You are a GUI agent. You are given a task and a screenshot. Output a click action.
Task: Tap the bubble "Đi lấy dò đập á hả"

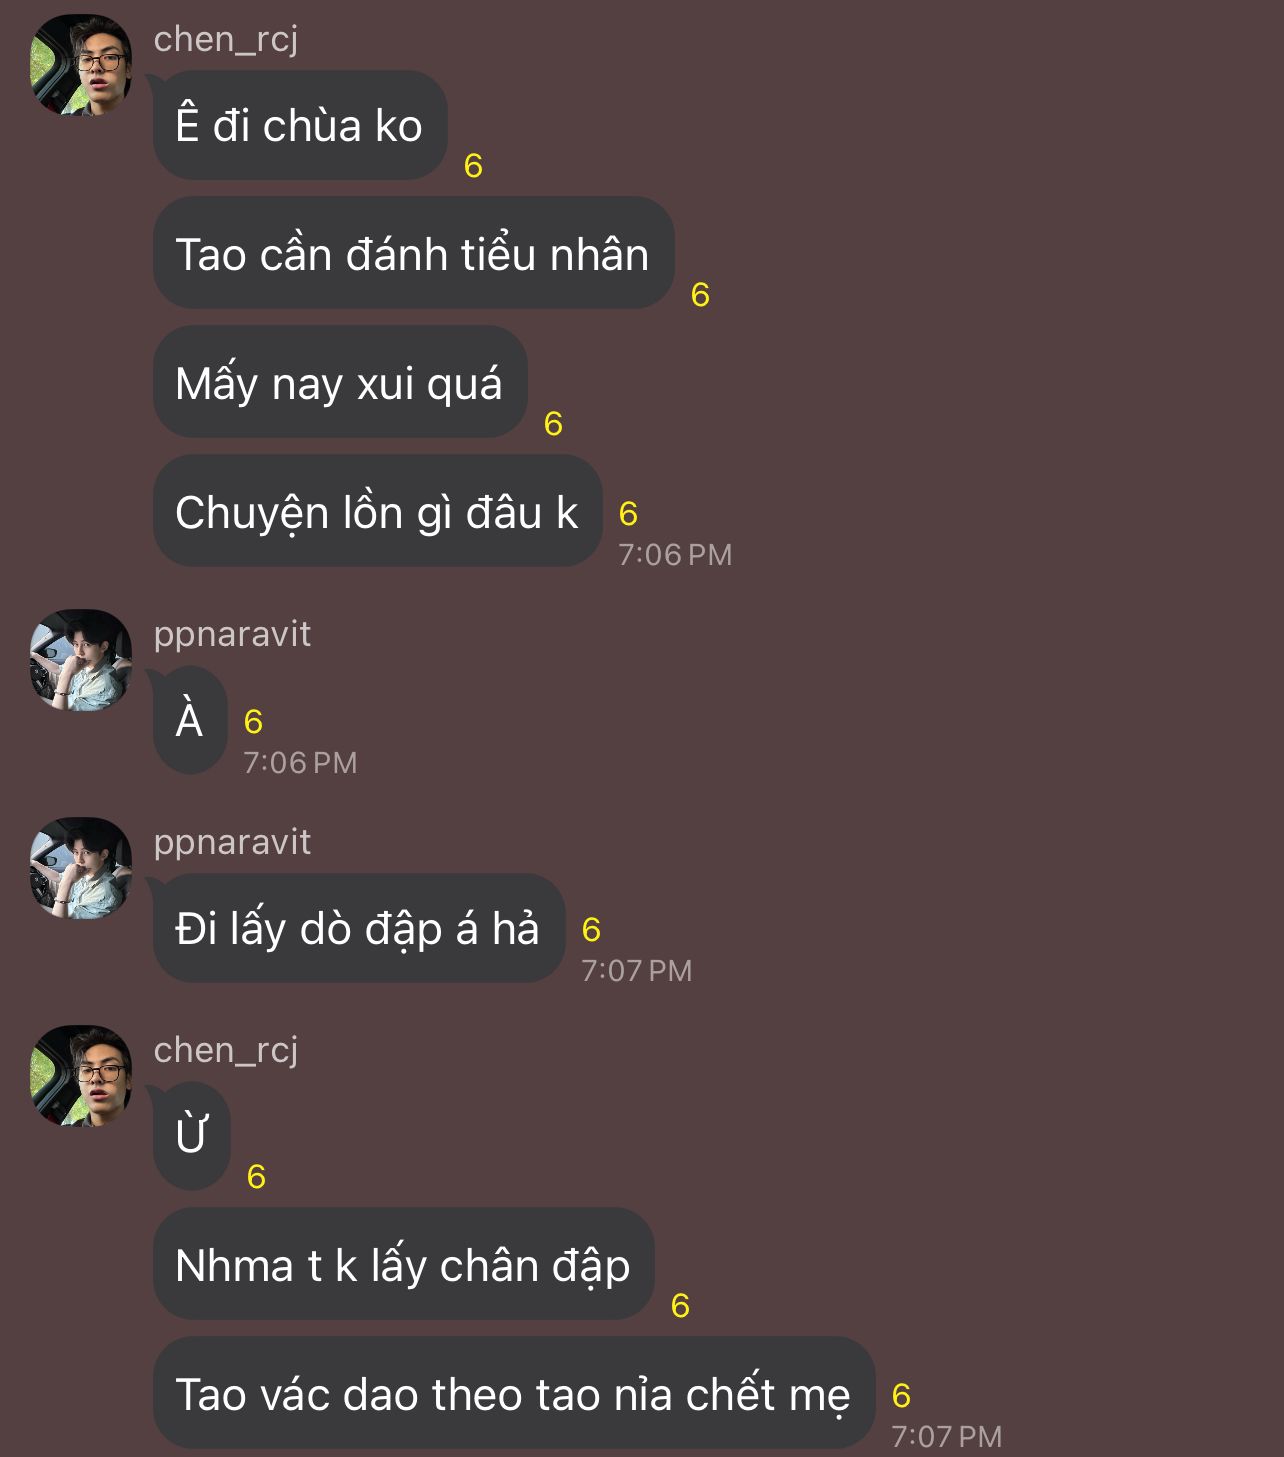tap(358, 928)
